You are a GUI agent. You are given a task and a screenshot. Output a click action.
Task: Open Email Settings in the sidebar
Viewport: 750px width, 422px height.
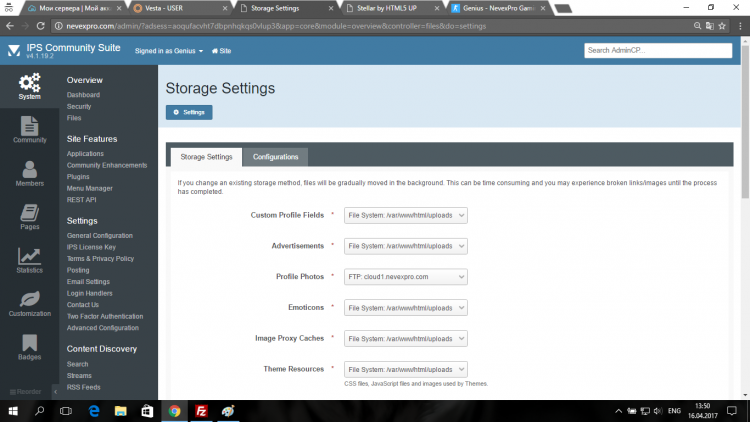coord(88,281)
